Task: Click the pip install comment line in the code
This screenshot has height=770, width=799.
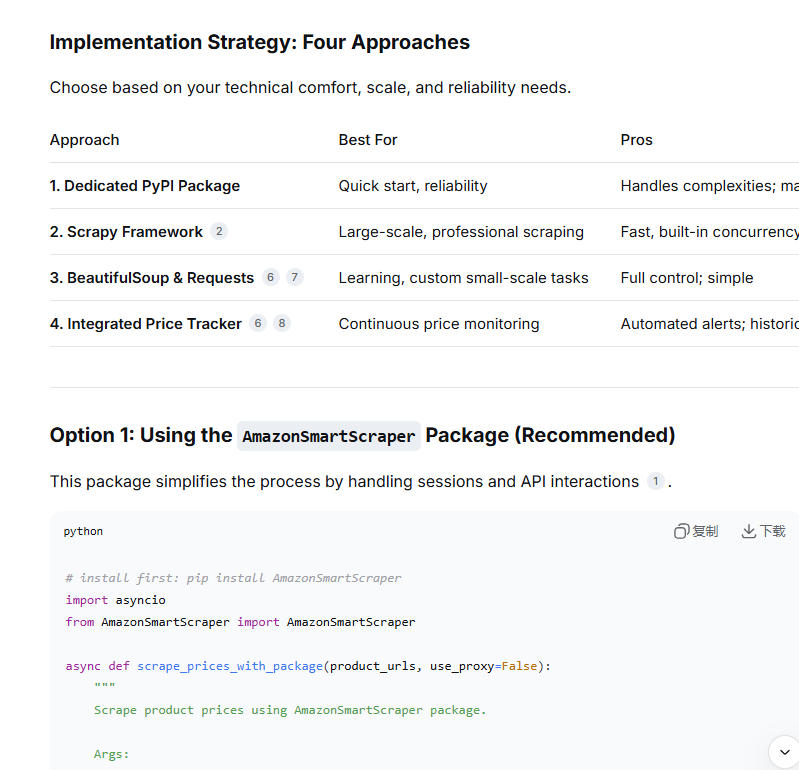Action: coord(233,578)
